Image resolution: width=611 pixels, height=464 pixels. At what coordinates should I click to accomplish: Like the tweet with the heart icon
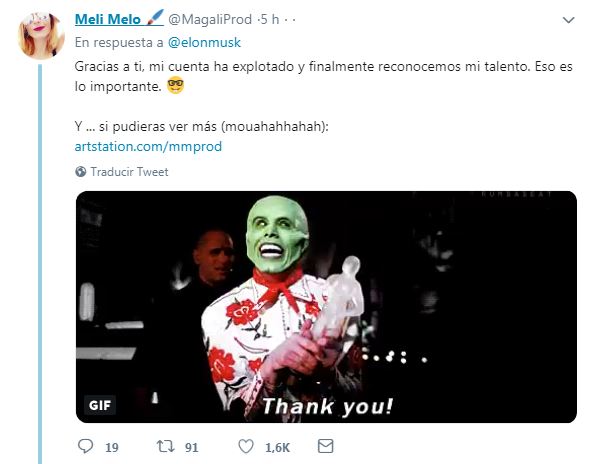(x=243, y=446)
